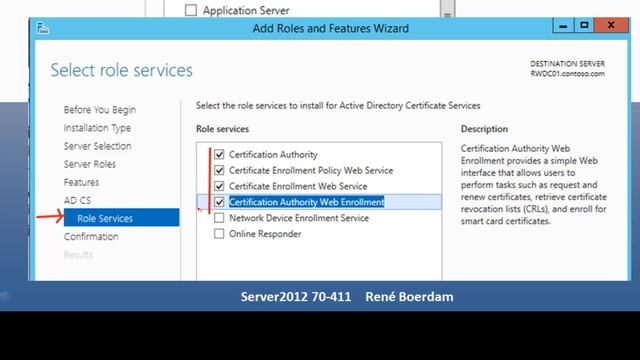Screen dimensions: 640x360
Task: Check Application Server in background window
Action: pyautogui.click(x=191, y=10)
